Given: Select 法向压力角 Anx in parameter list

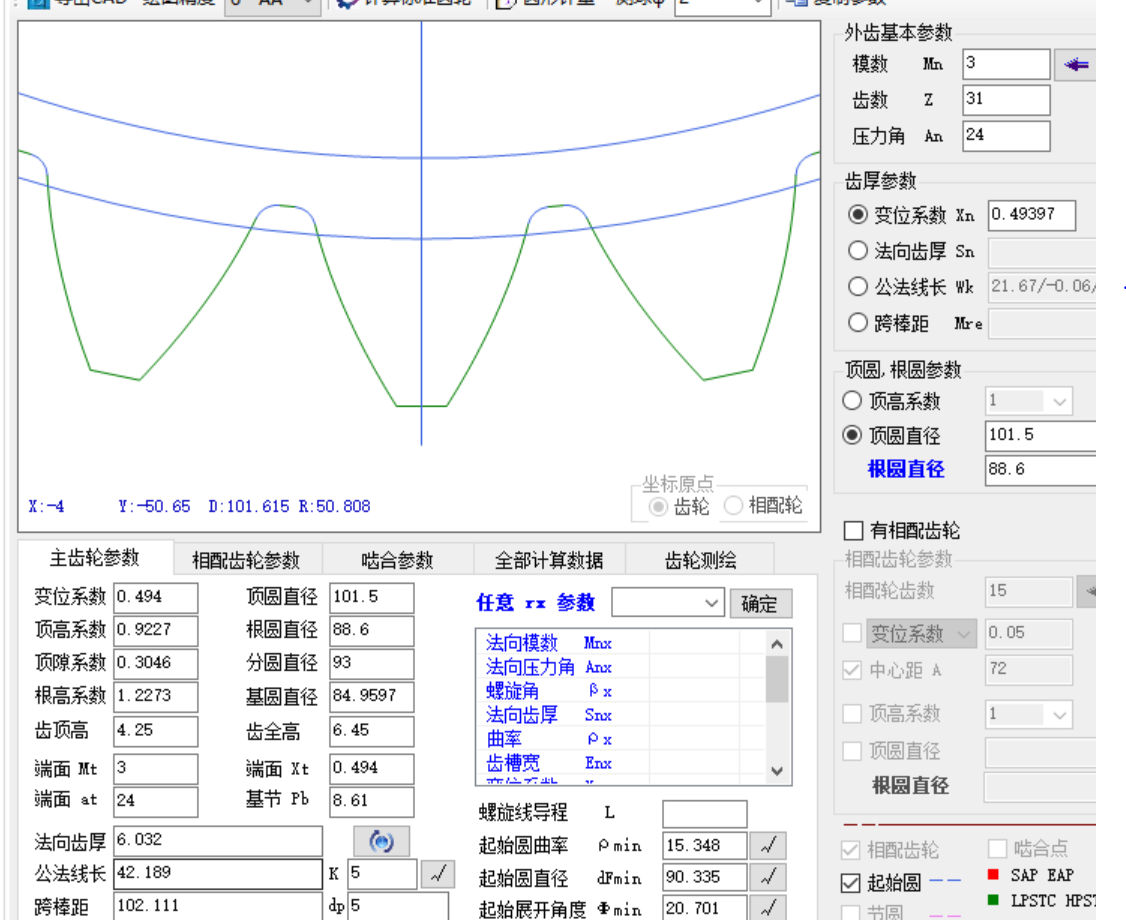Looking at the screenshot, I should pyautogui.click(x=549, y=667).
